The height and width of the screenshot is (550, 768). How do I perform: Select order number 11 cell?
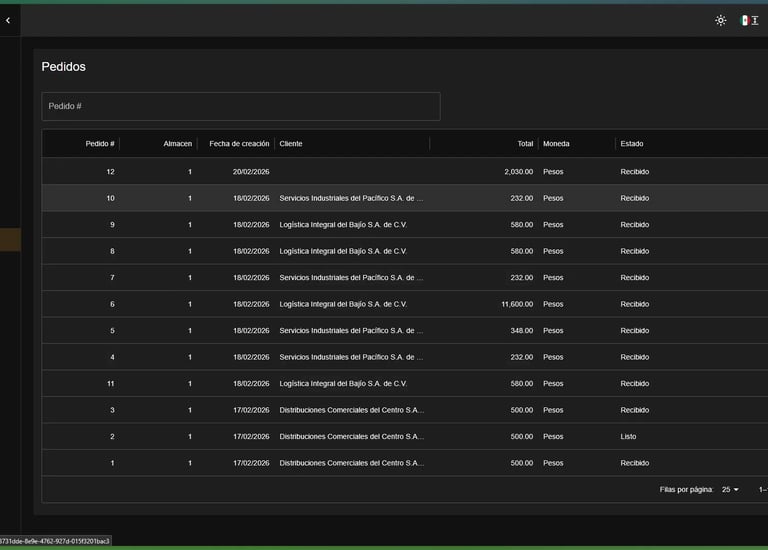tap(111, 383)
